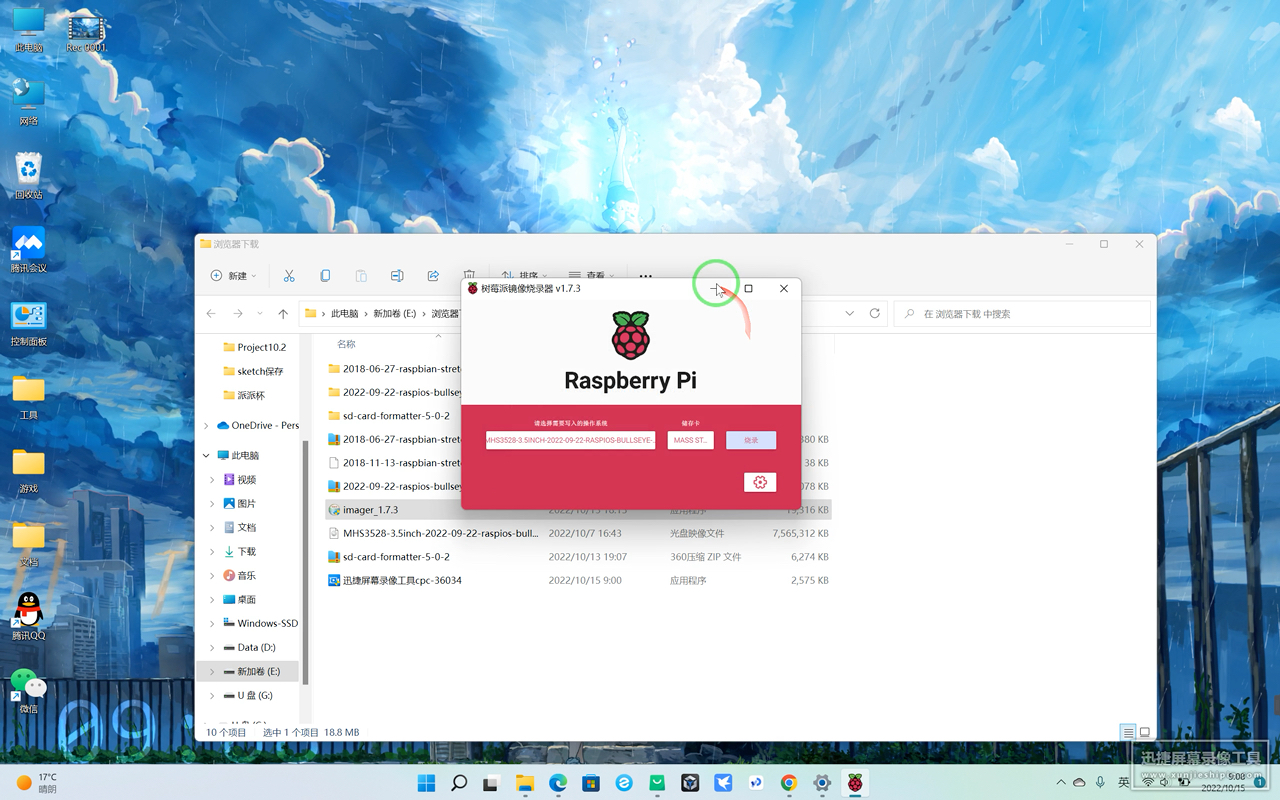This screenshot has height=800, width=1280.
Task: Switch Explorer to details view layout icon
Action: tap(1128, 733)
